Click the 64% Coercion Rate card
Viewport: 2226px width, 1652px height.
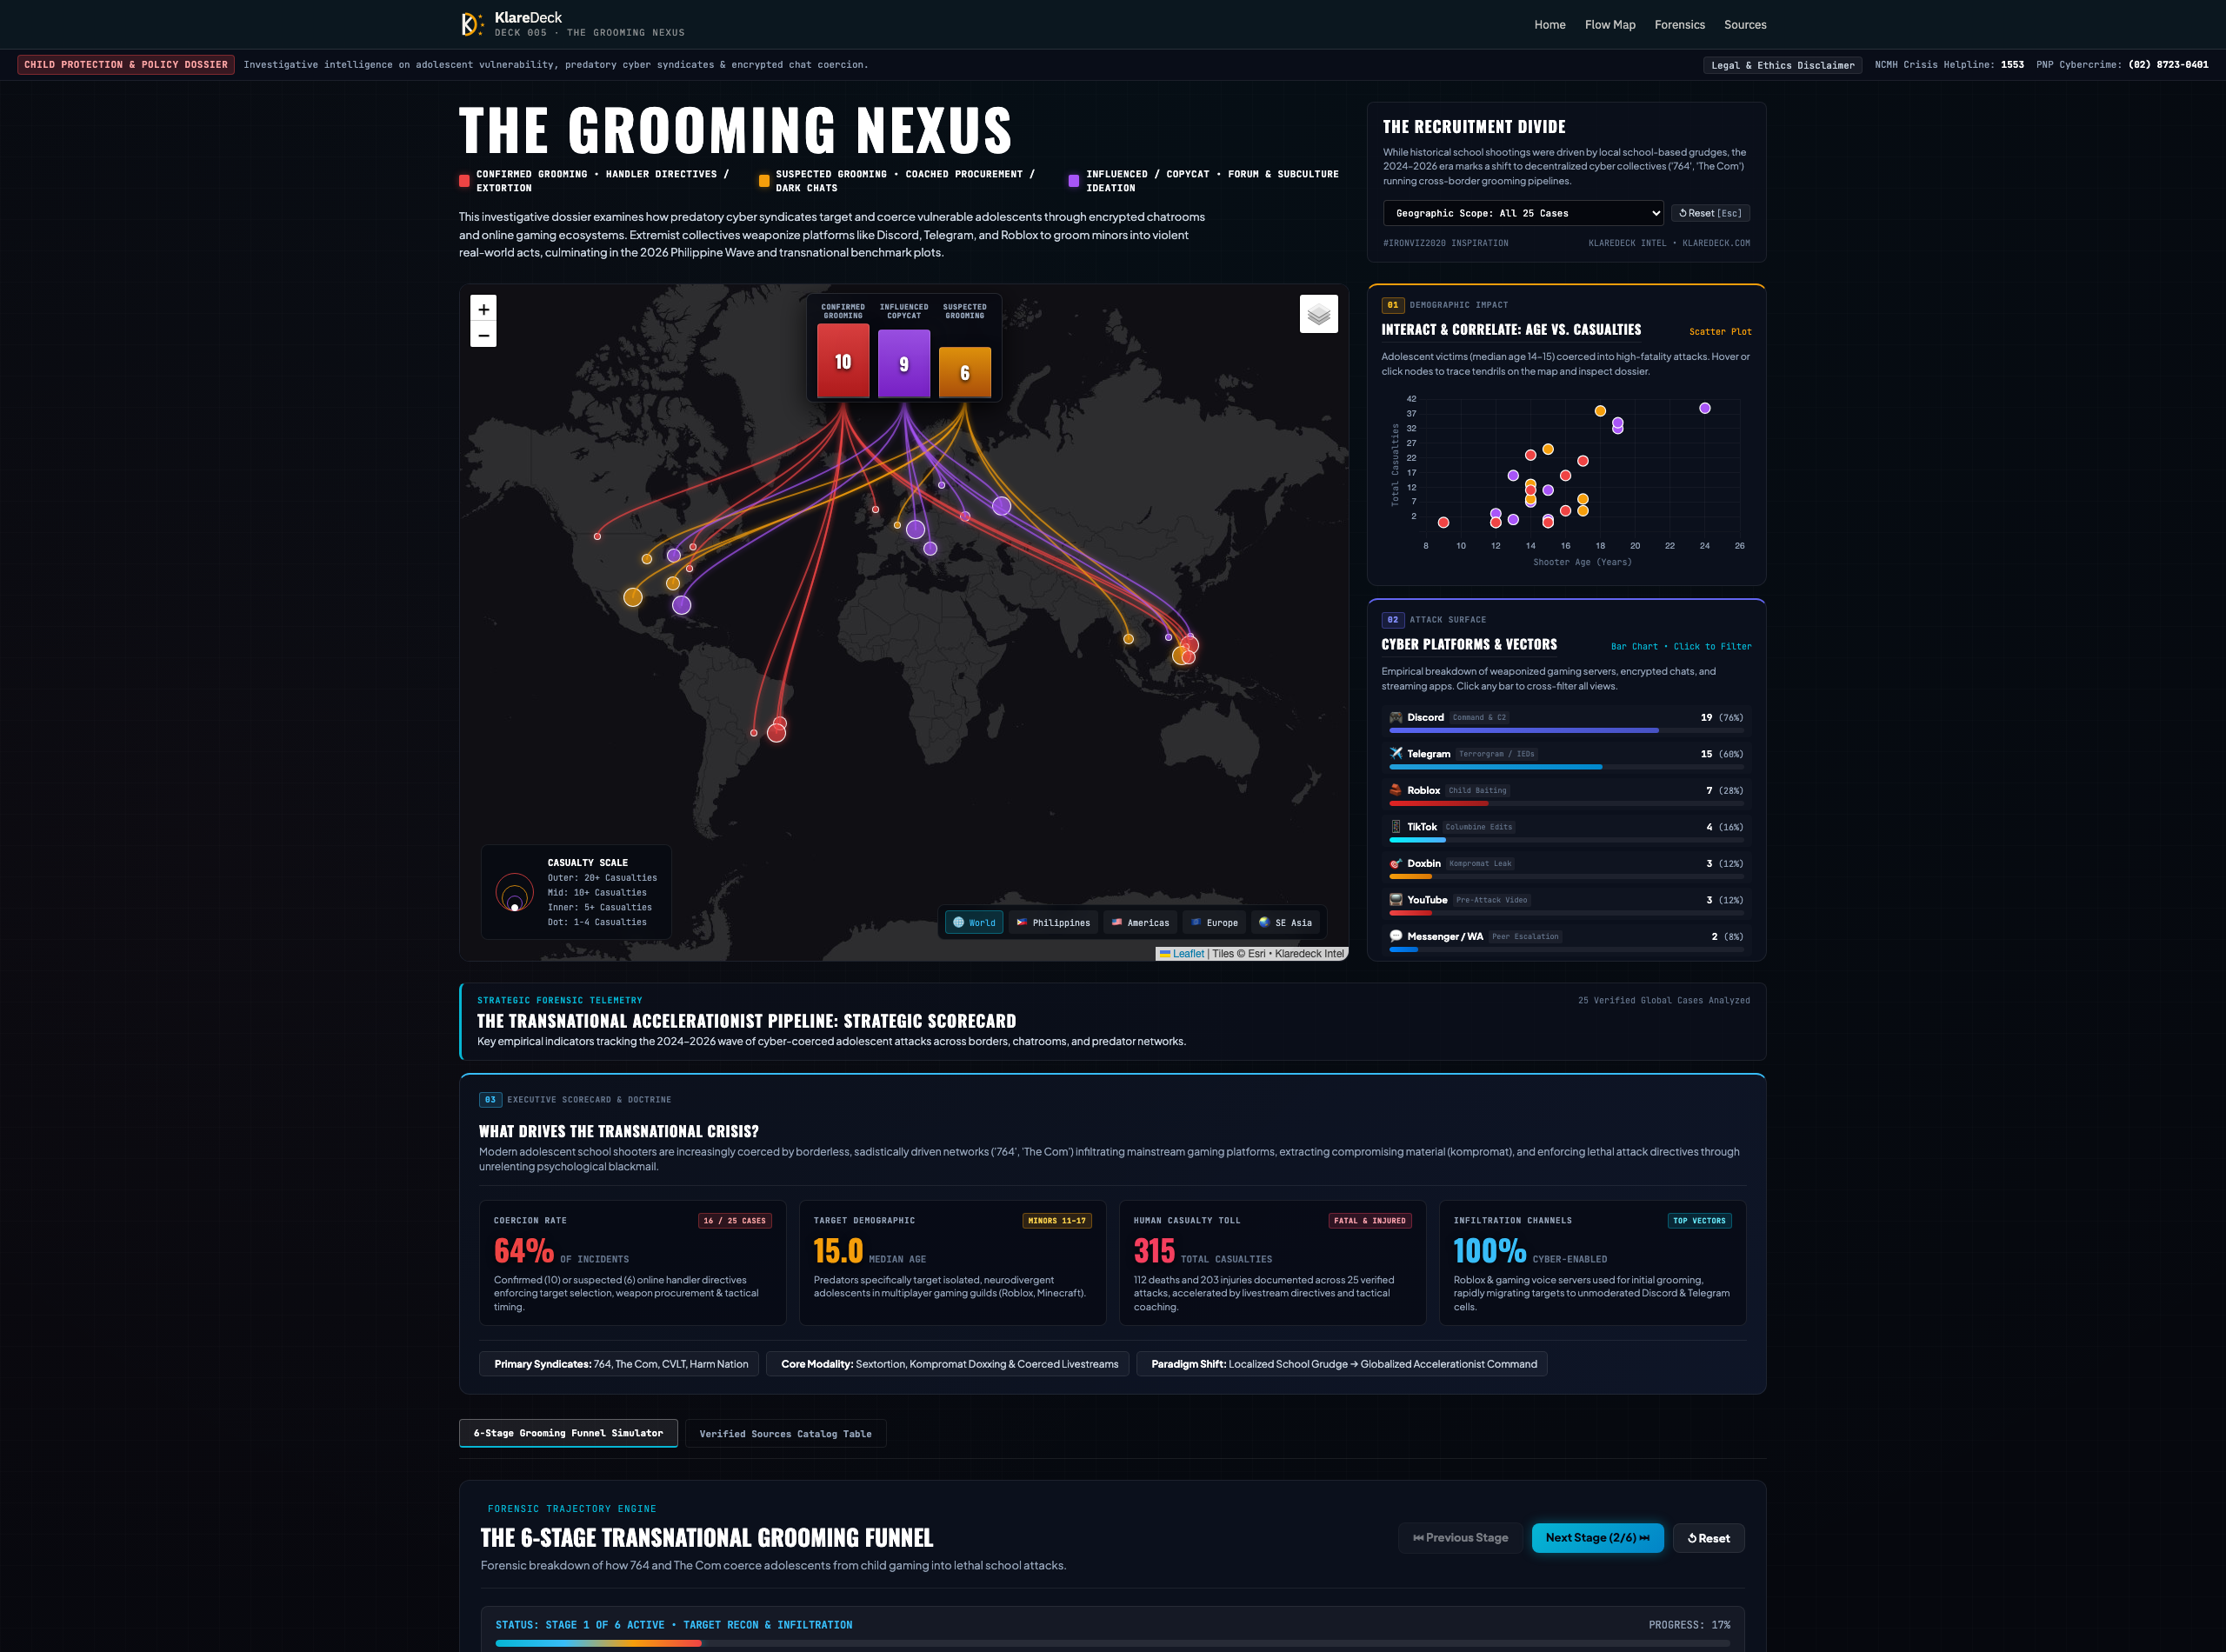[632, 1263]
